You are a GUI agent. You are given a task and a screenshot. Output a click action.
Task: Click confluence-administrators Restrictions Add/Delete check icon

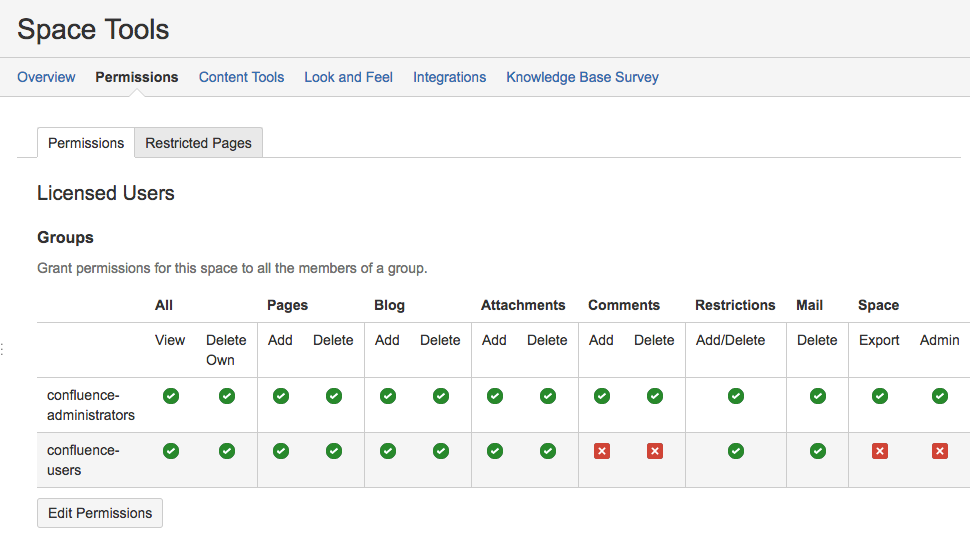736,396
